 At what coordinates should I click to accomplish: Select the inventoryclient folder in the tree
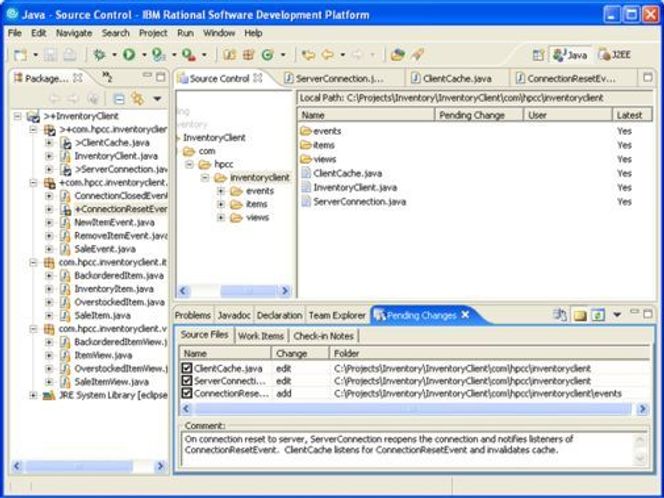[252, 178]
